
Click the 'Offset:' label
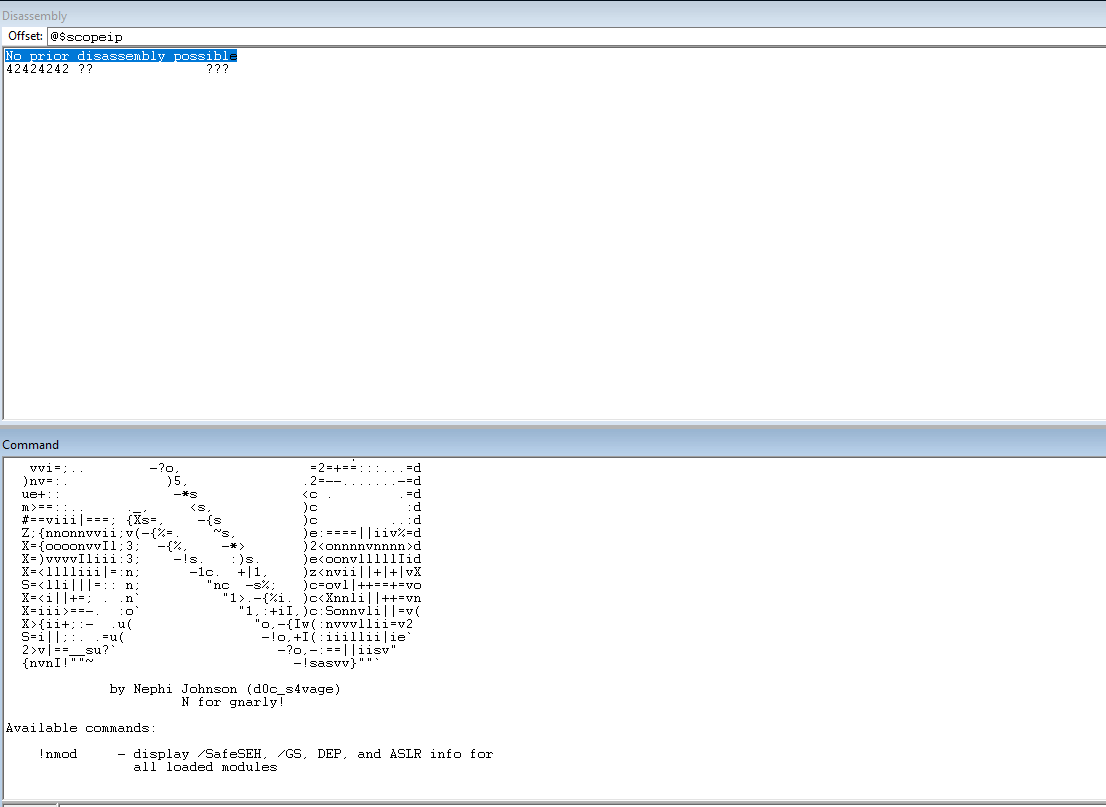(25, 36)
